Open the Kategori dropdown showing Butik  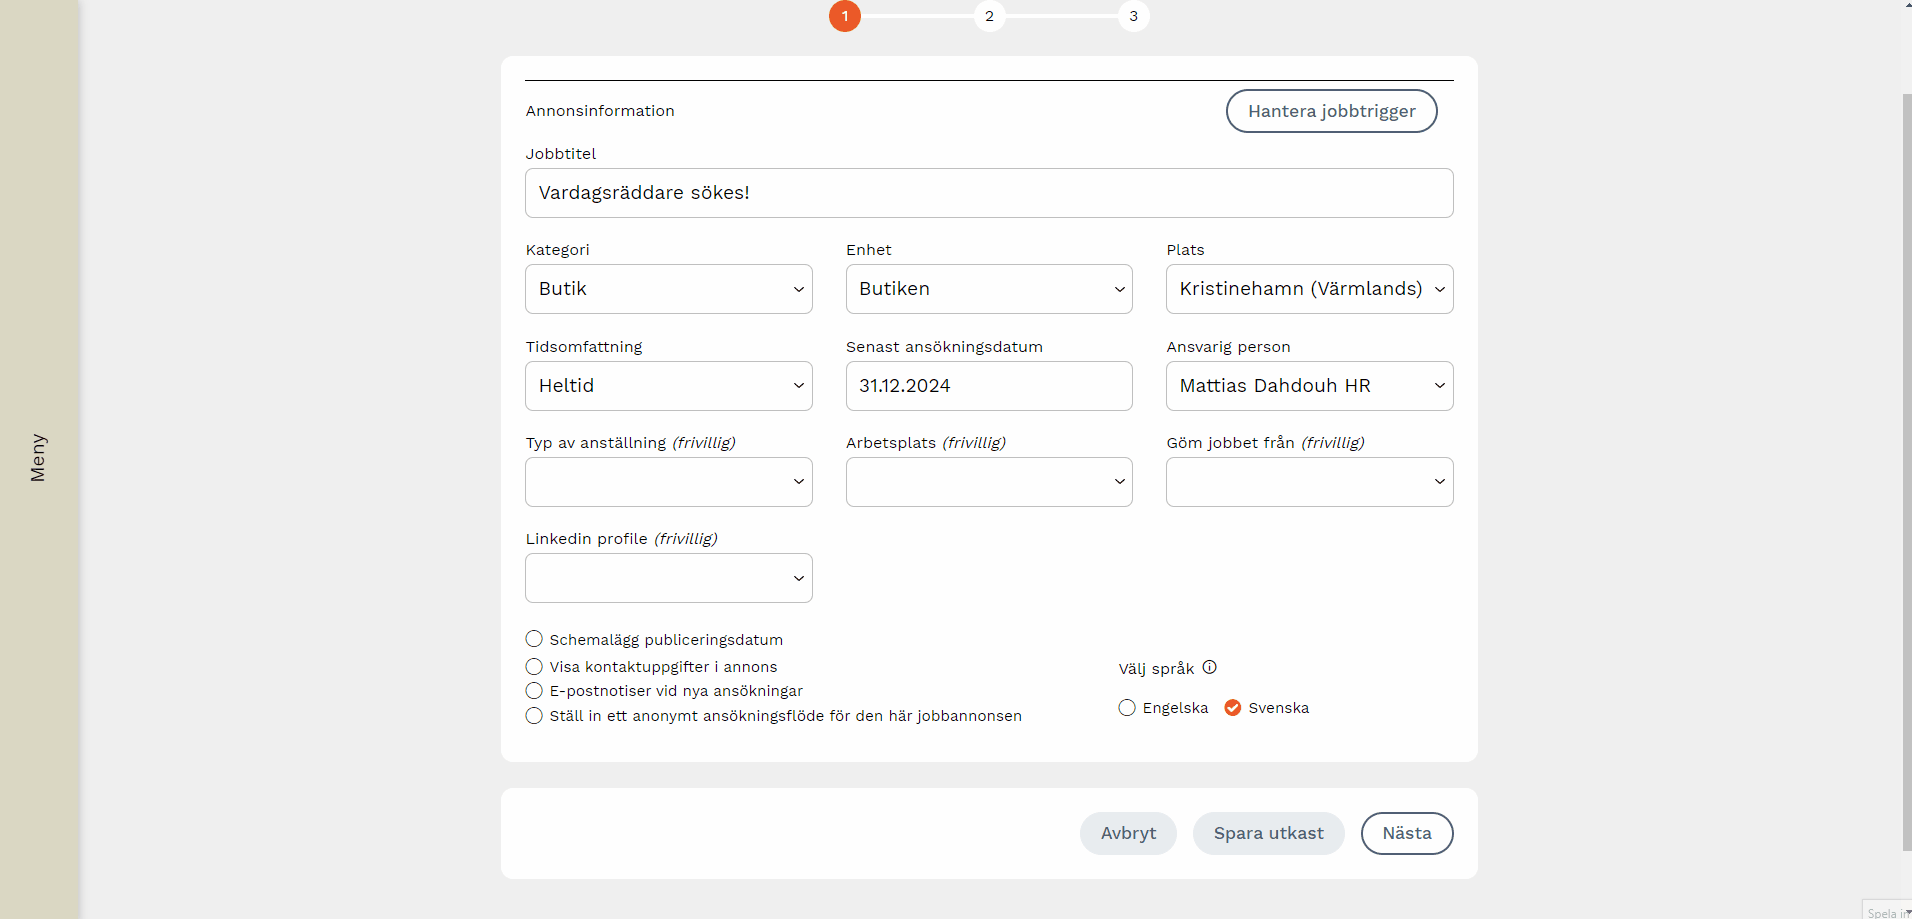tap(668, 289)
